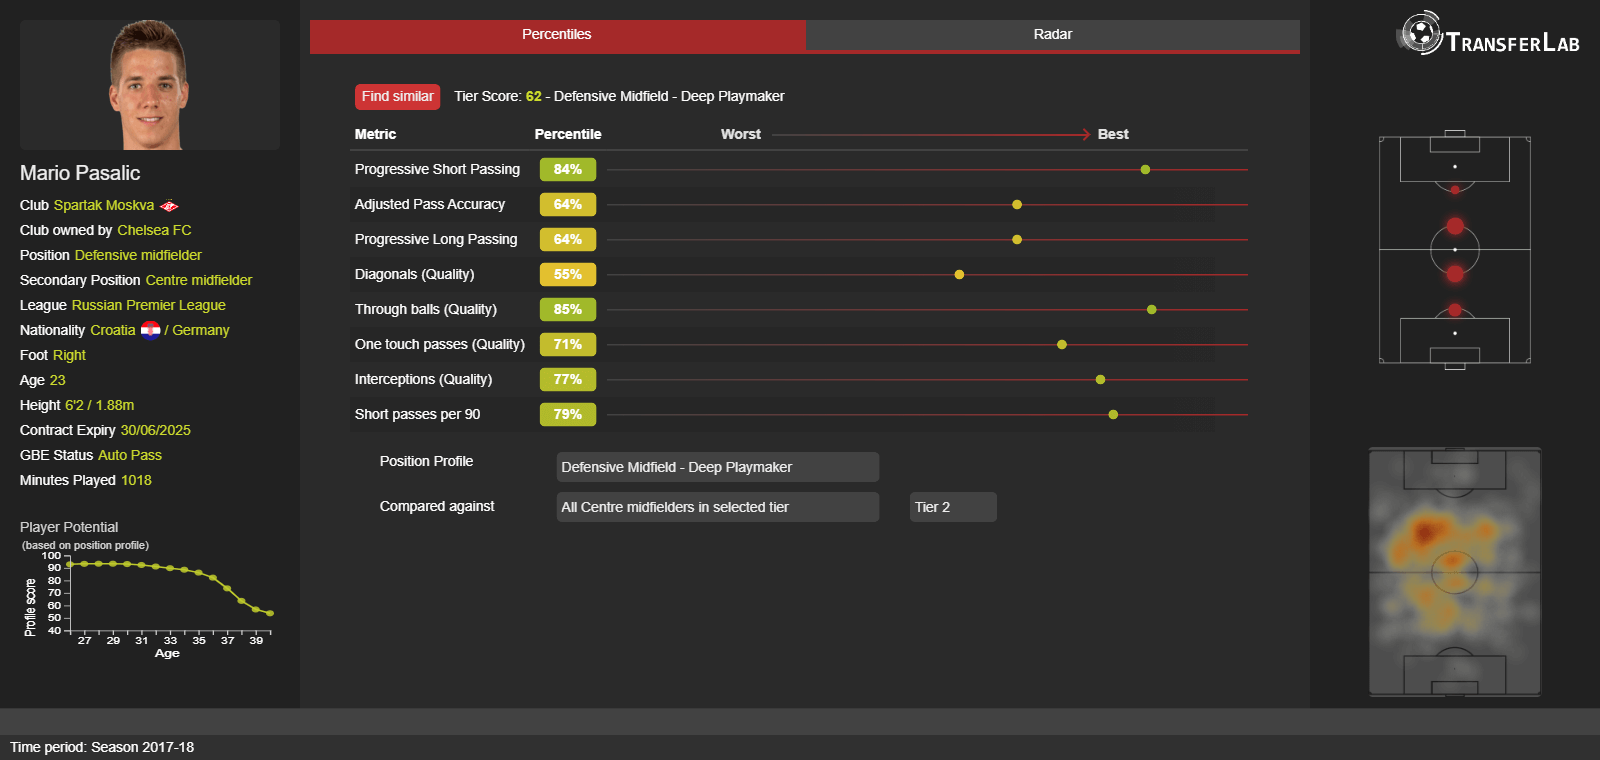Open the pitch position map thumbnail

(x=1455, y=249)
